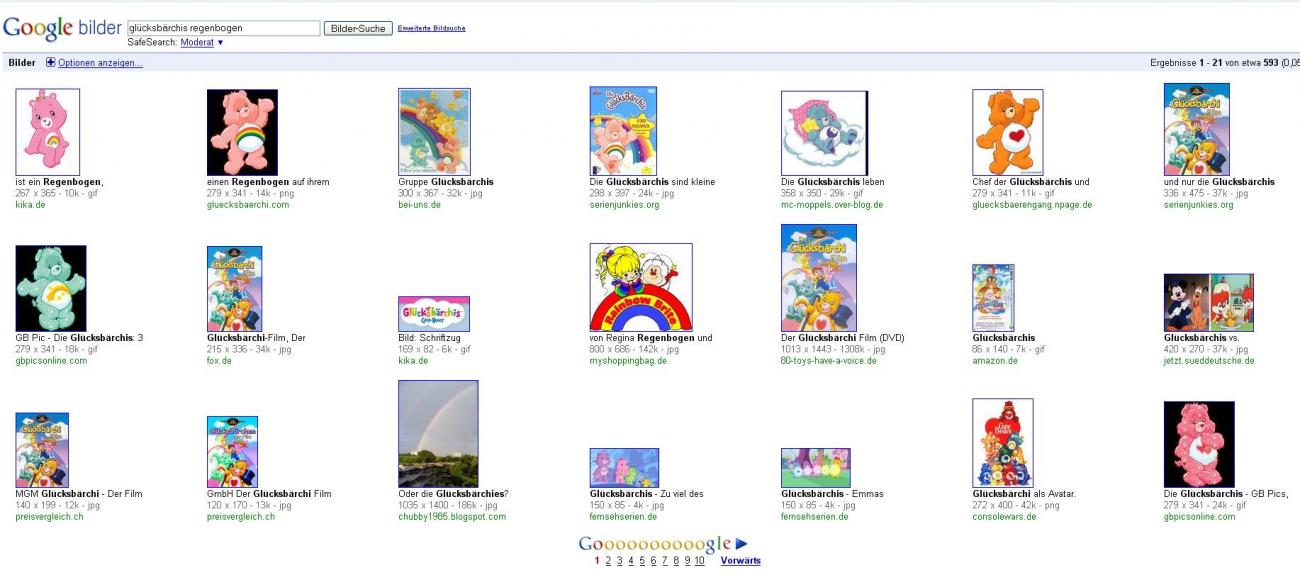The image size is (1300, 575).
Task: Open the Care Bears avatar thumbnail from consolewars.de
Action: tap(1002, 443)
